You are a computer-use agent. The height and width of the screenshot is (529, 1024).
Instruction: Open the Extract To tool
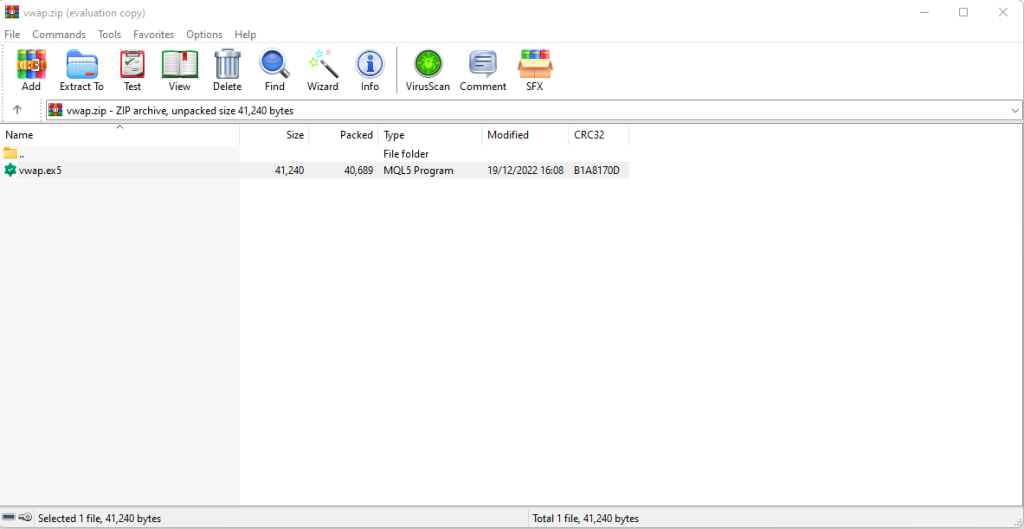(81, 70)
